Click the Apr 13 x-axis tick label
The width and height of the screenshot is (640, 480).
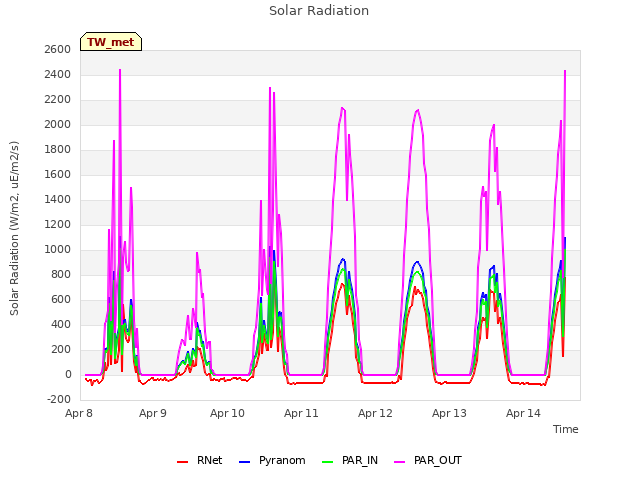tap(449, 413)
